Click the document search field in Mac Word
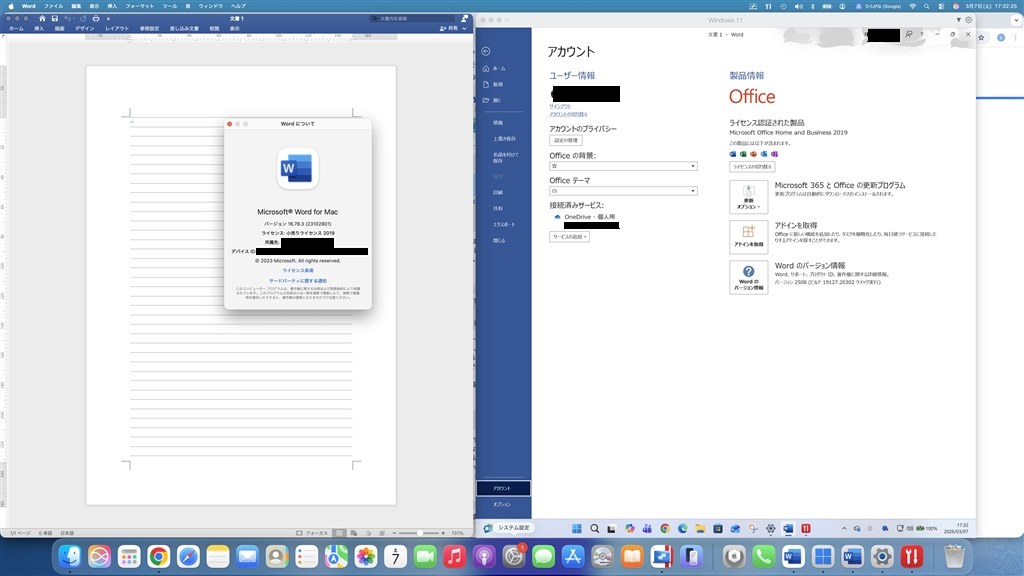 [413, 18]
